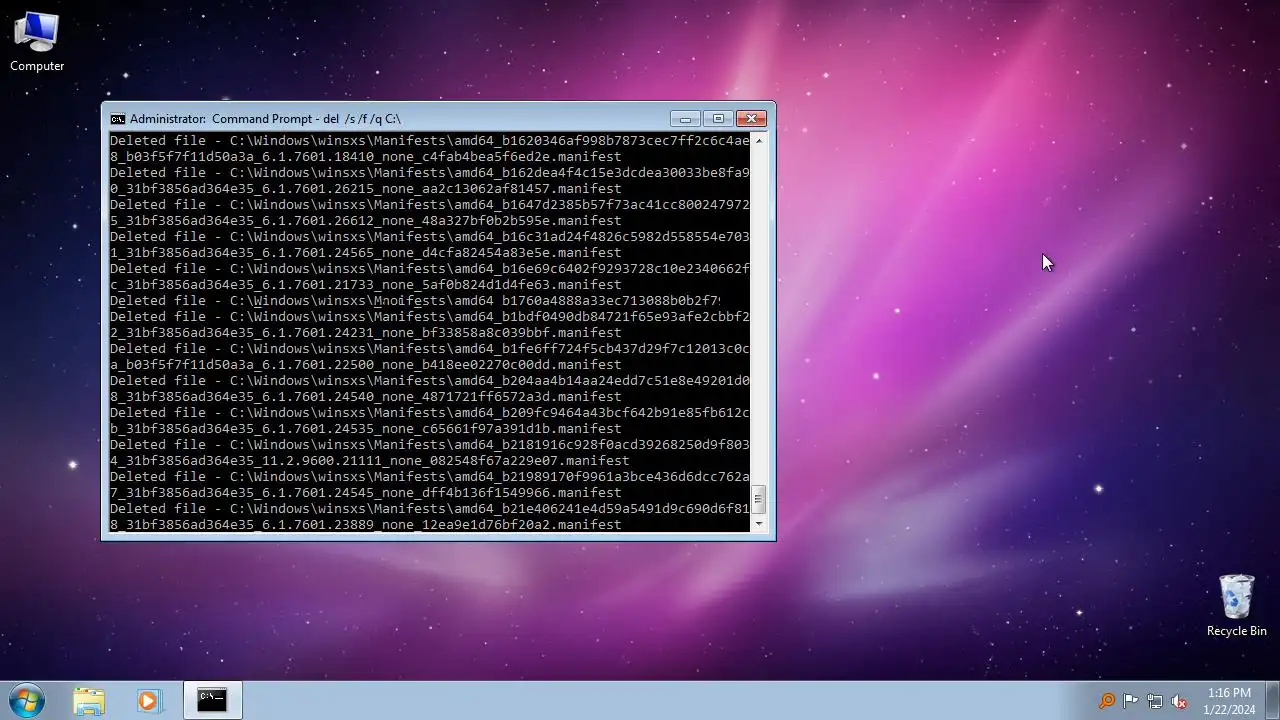Click the console scrollbar thumb
The width and height of the screenshot is (1280, 720).
[x=759, y=498]
